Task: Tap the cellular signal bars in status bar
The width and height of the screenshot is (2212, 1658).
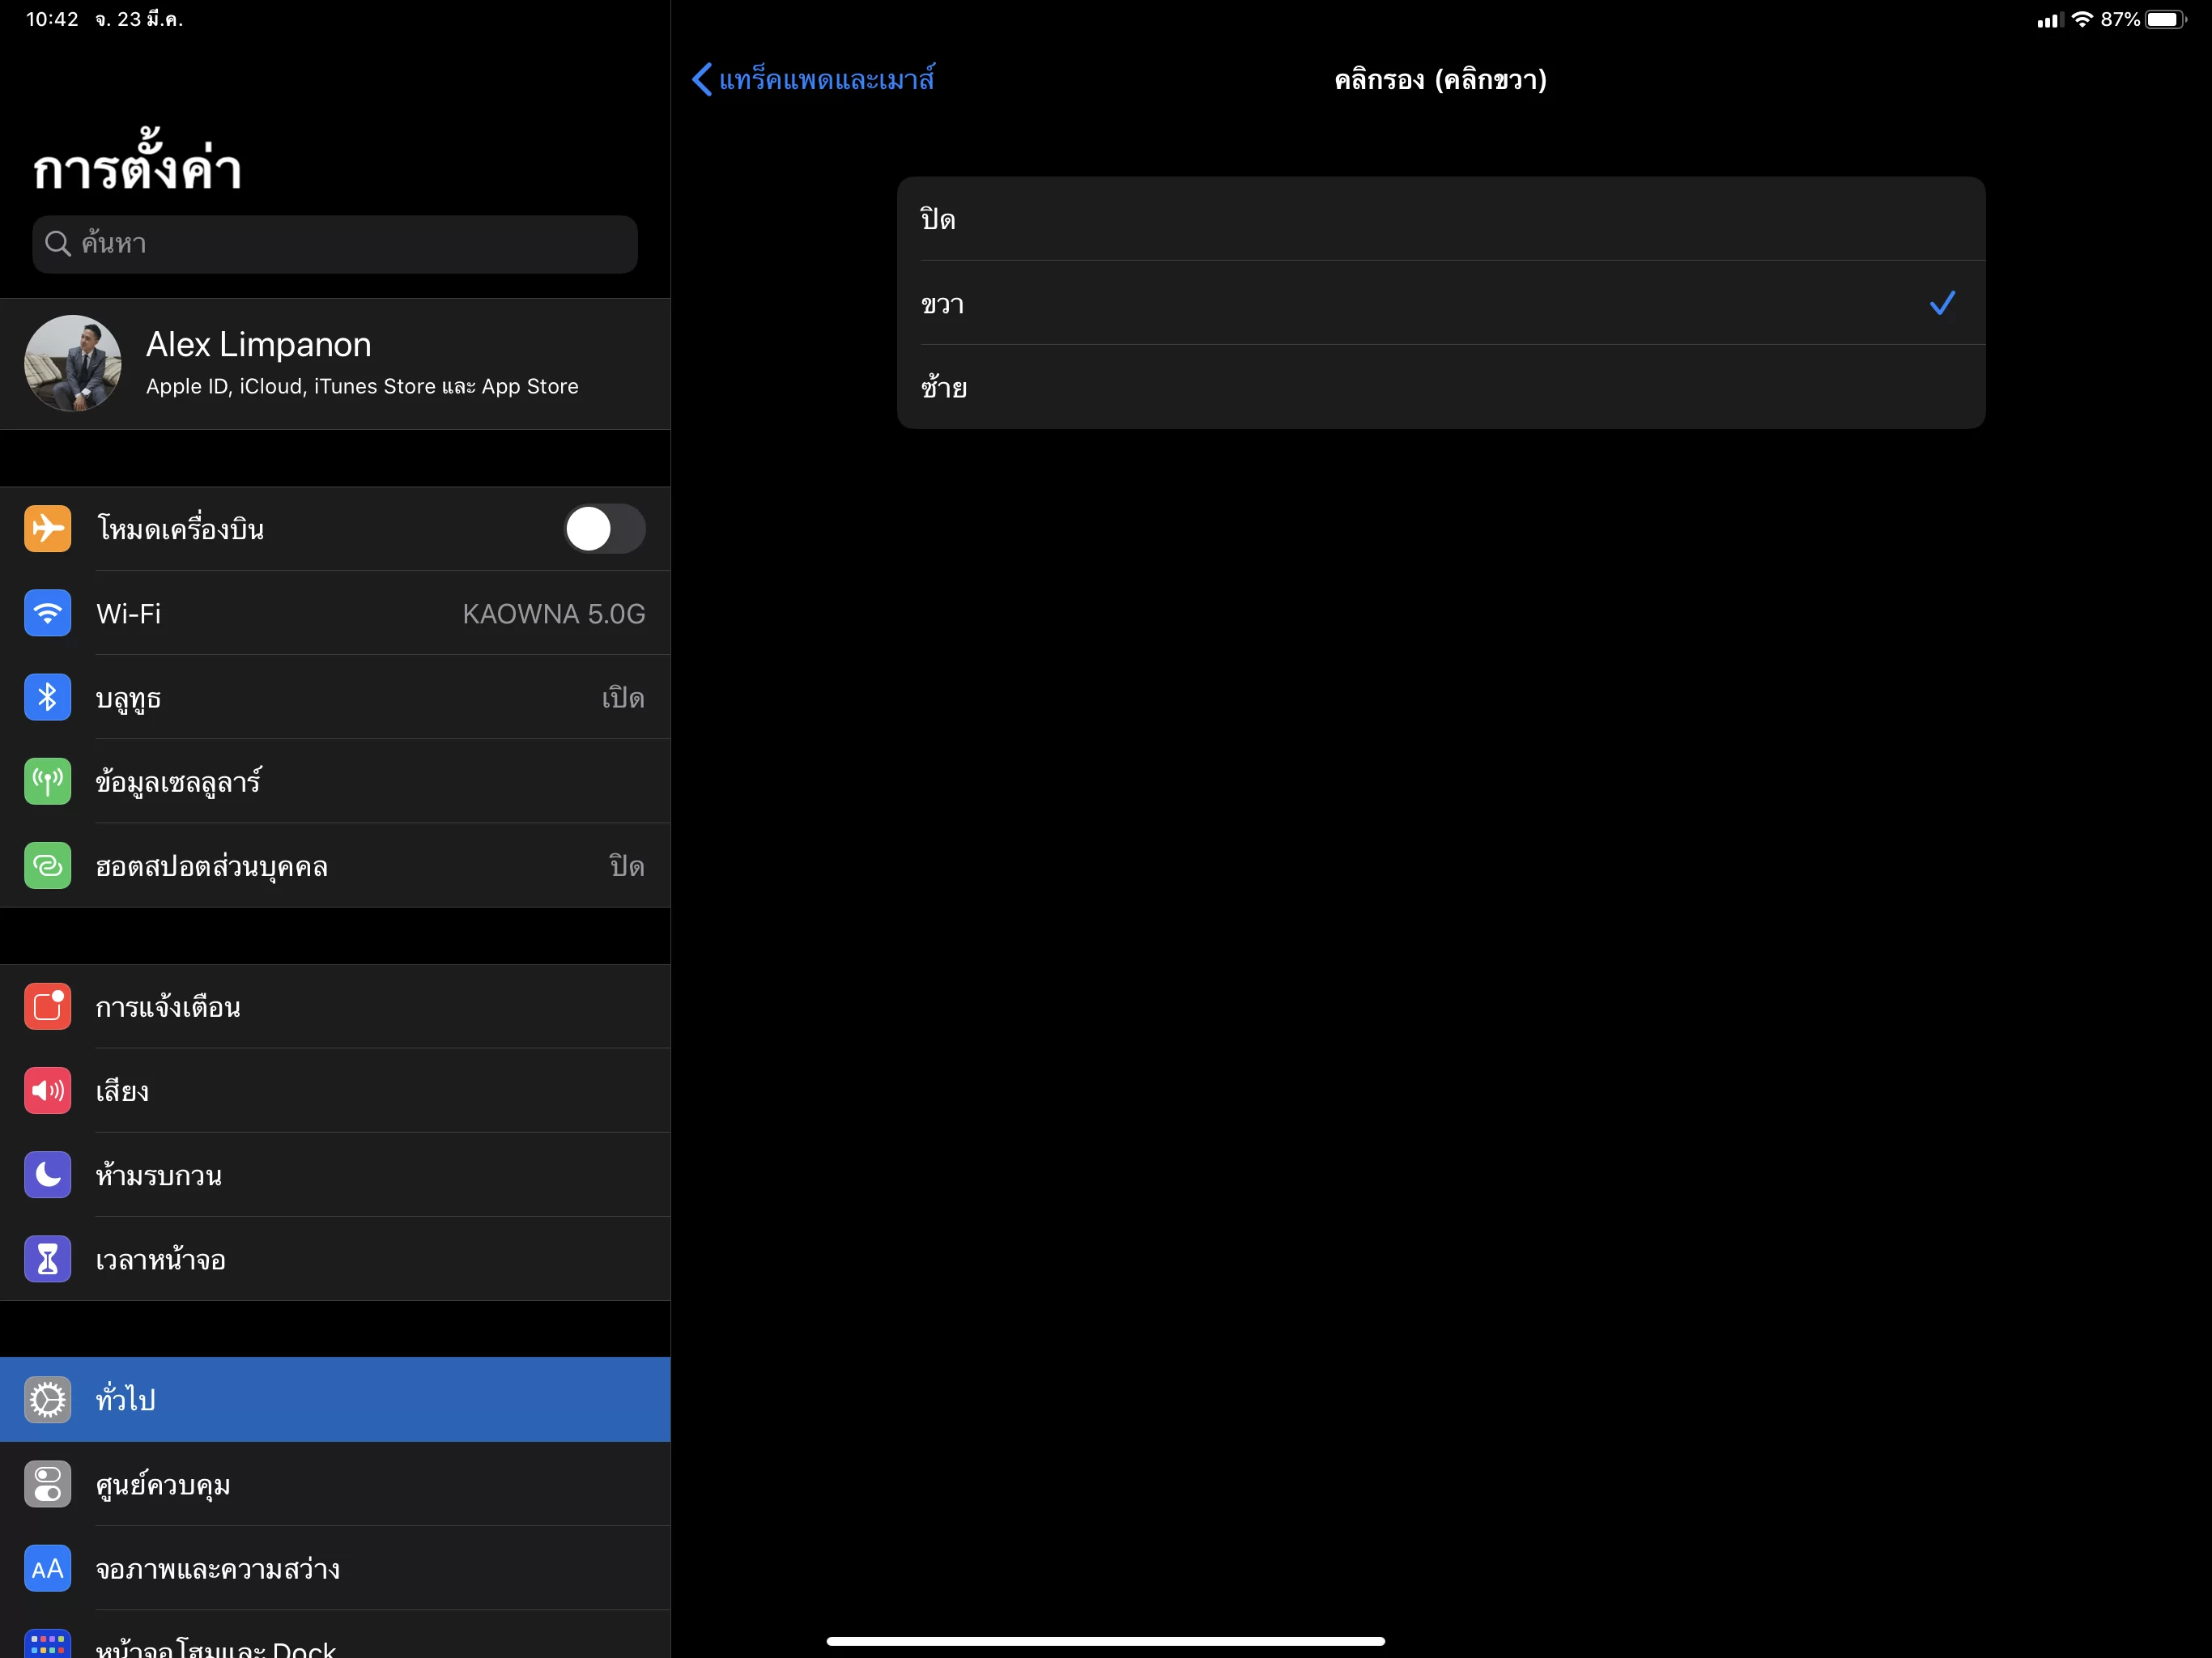Action: click(2050, 20)
